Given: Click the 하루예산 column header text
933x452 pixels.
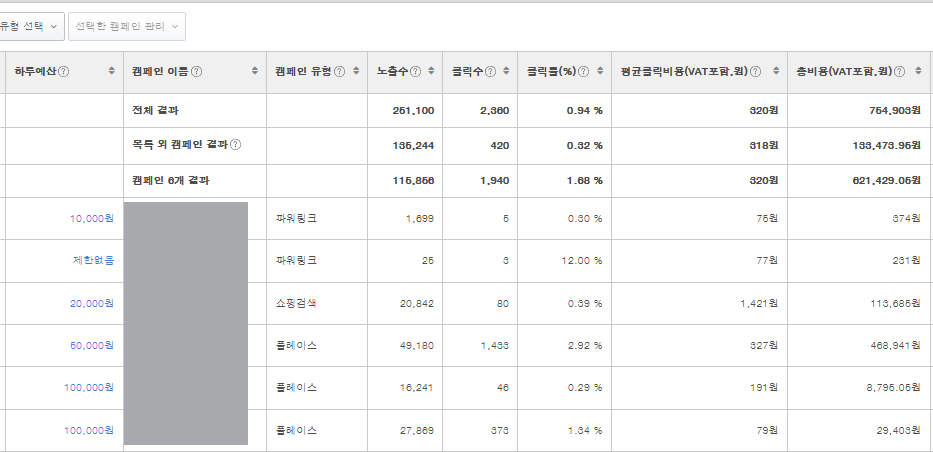Looking at the screenshot, I should 35,71.
